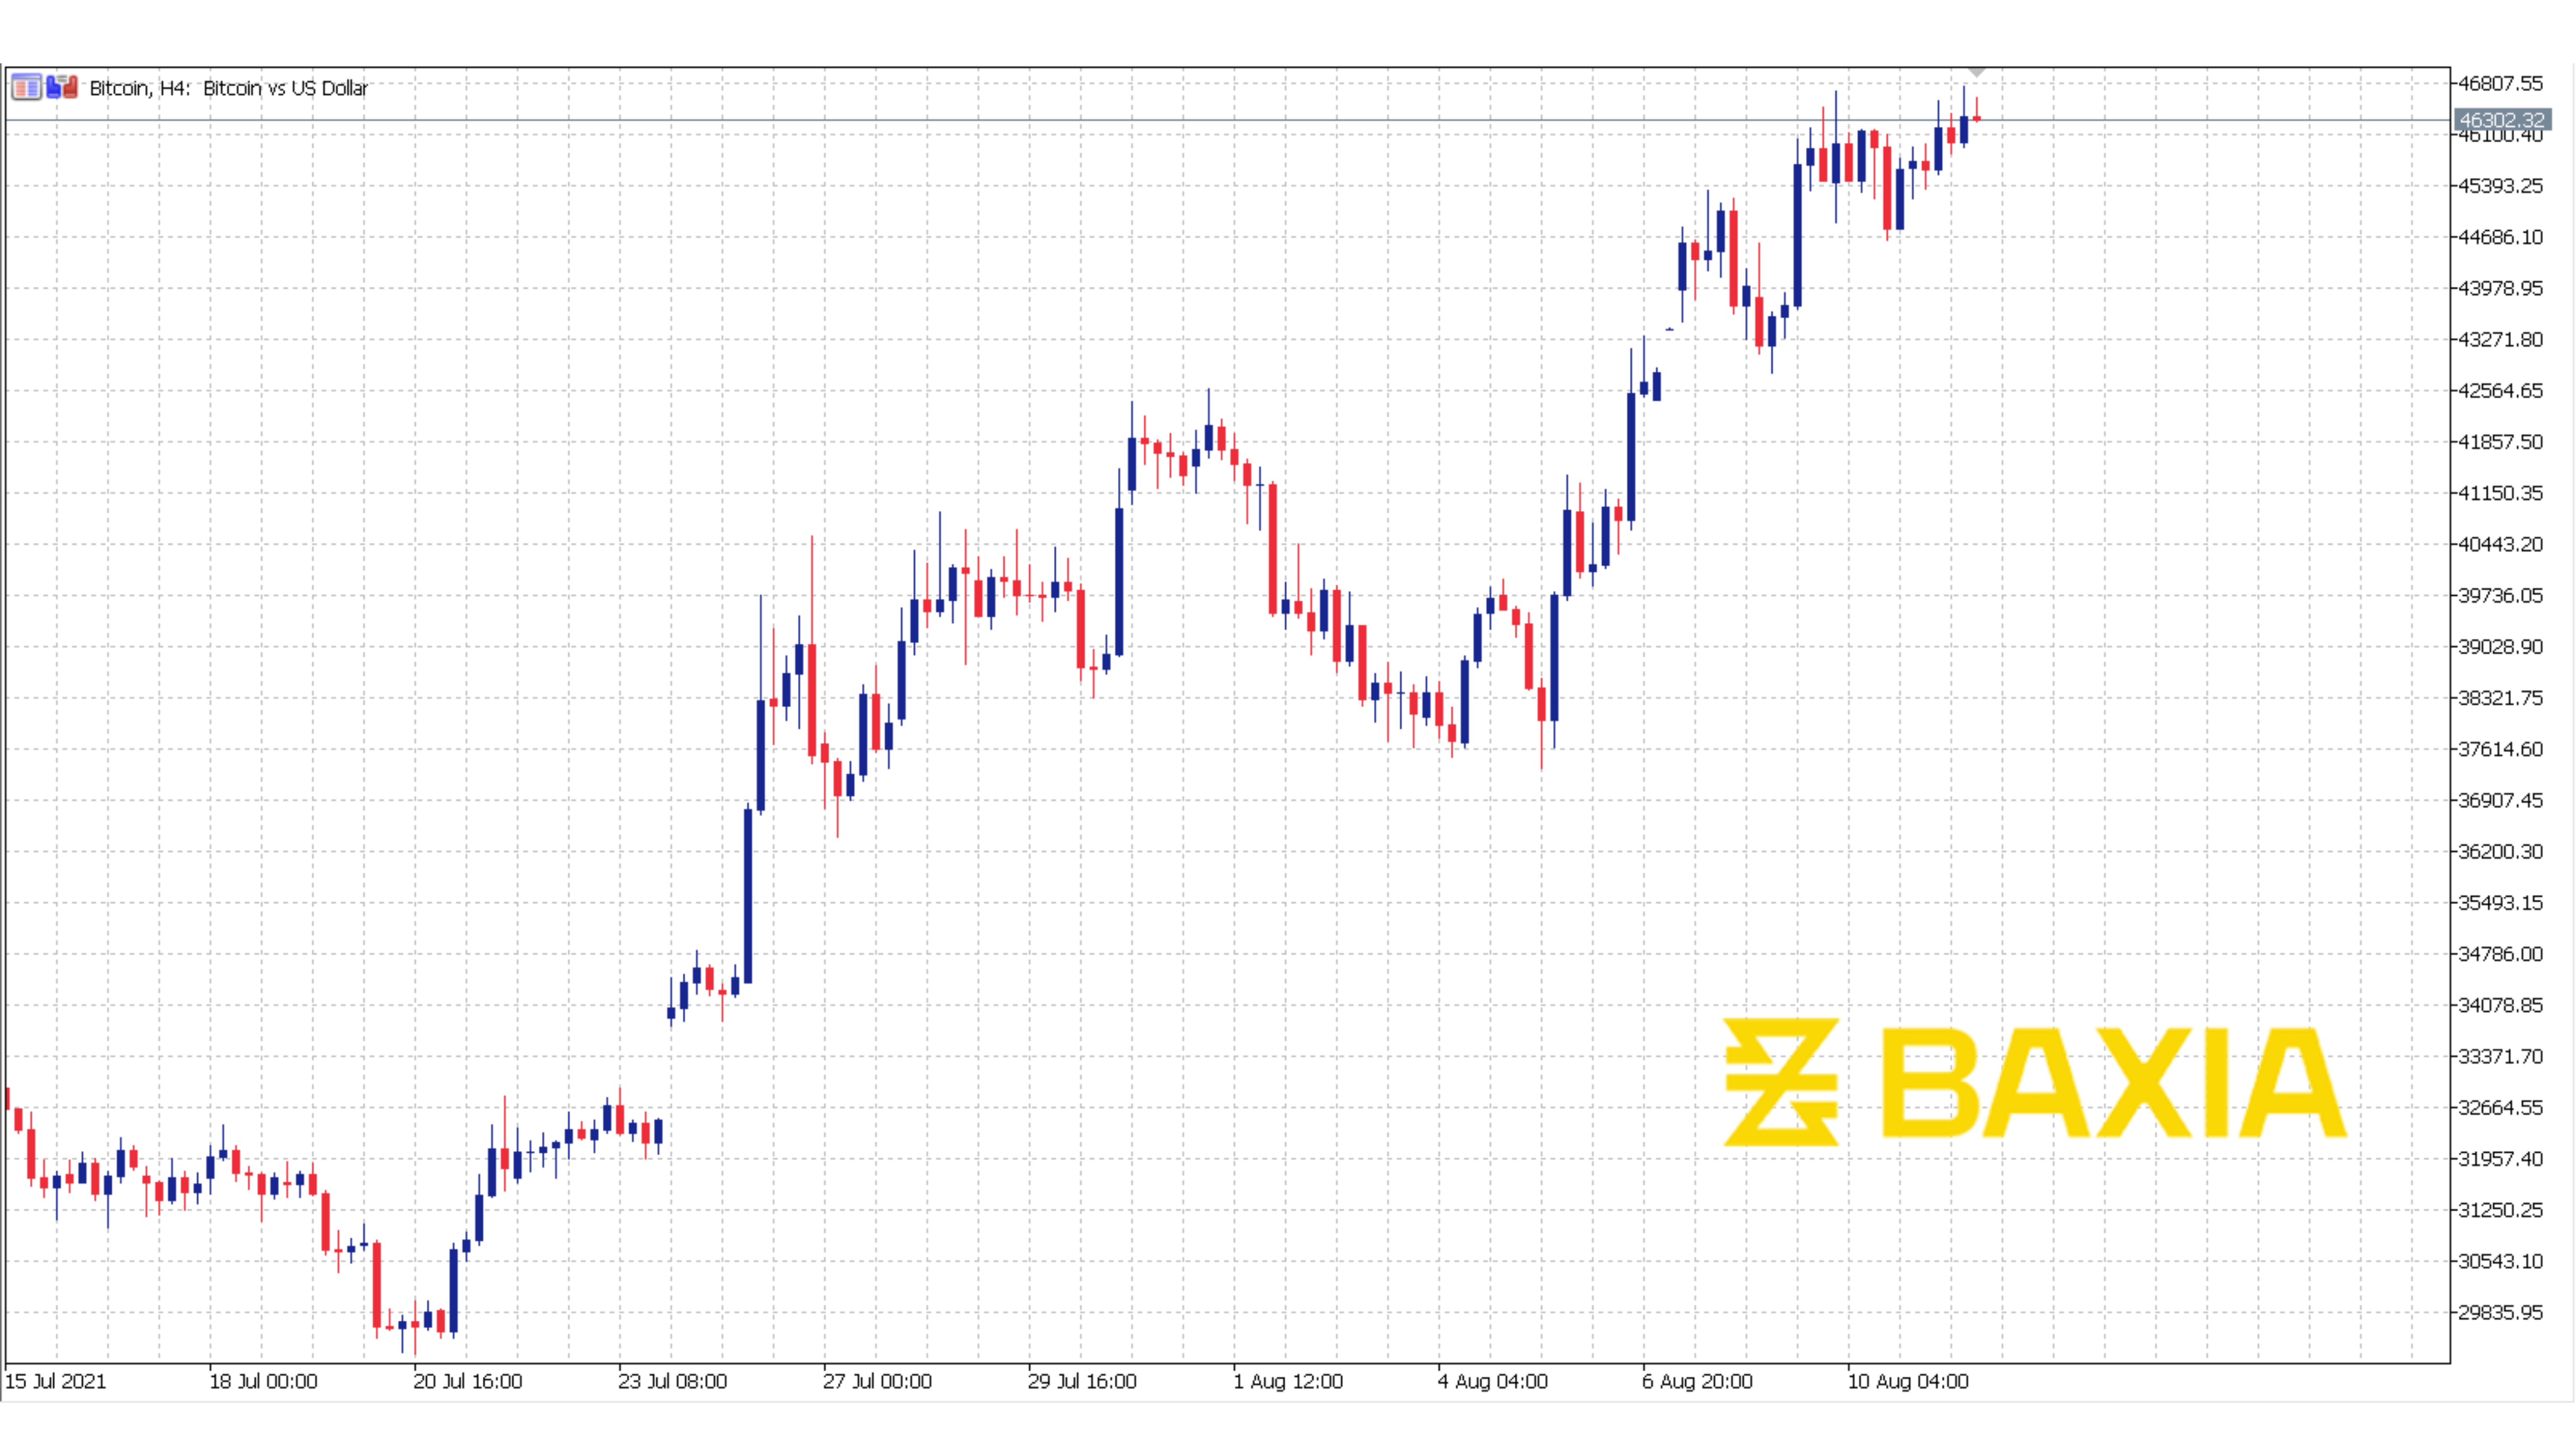This screenshot has height=1451, width=2576.
Task: Click the 15 Jul 2021 date label
Action: (56, 1381)
